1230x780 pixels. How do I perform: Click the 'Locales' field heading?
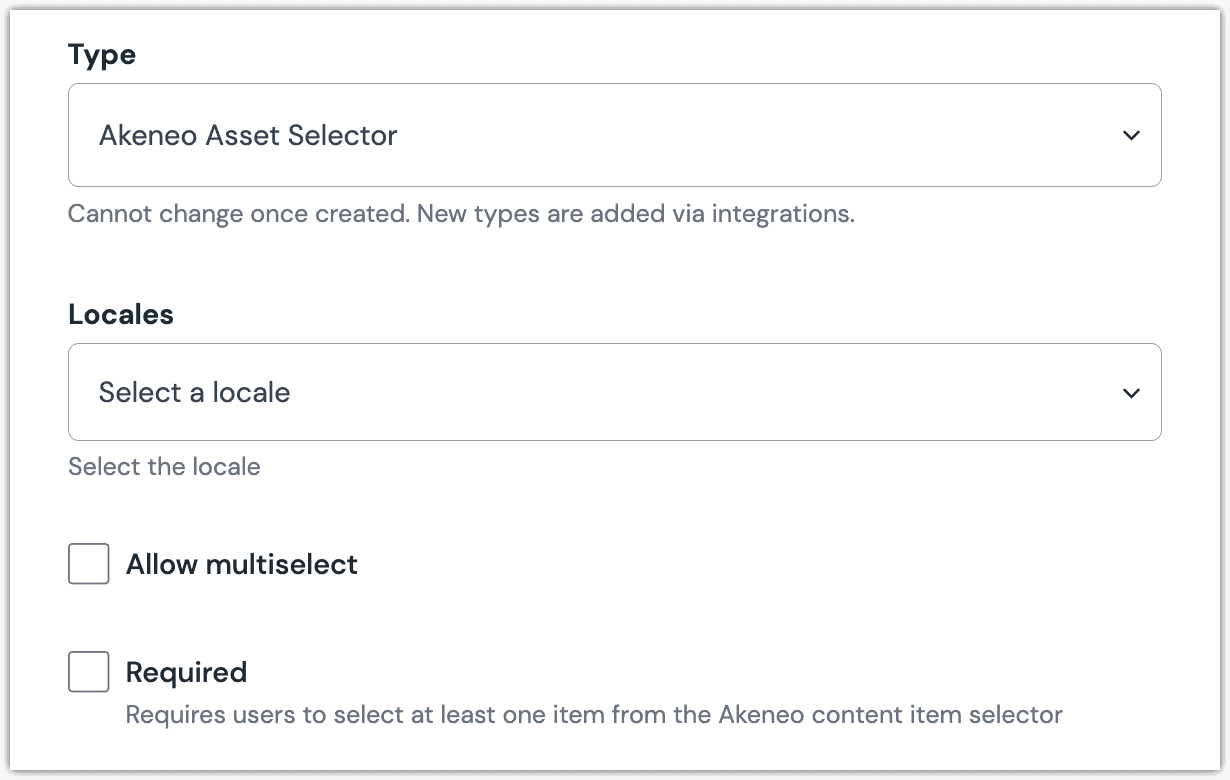pyautogui.click(x=121, y=314)
